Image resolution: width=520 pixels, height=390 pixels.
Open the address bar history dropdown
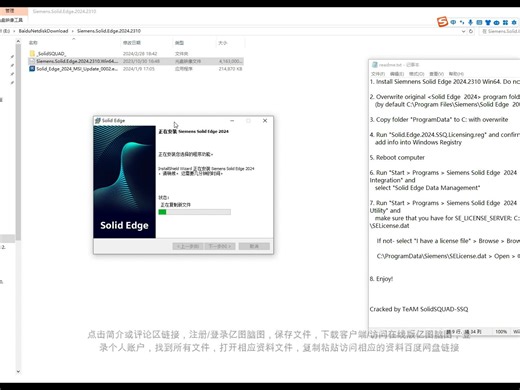(463, 31)
